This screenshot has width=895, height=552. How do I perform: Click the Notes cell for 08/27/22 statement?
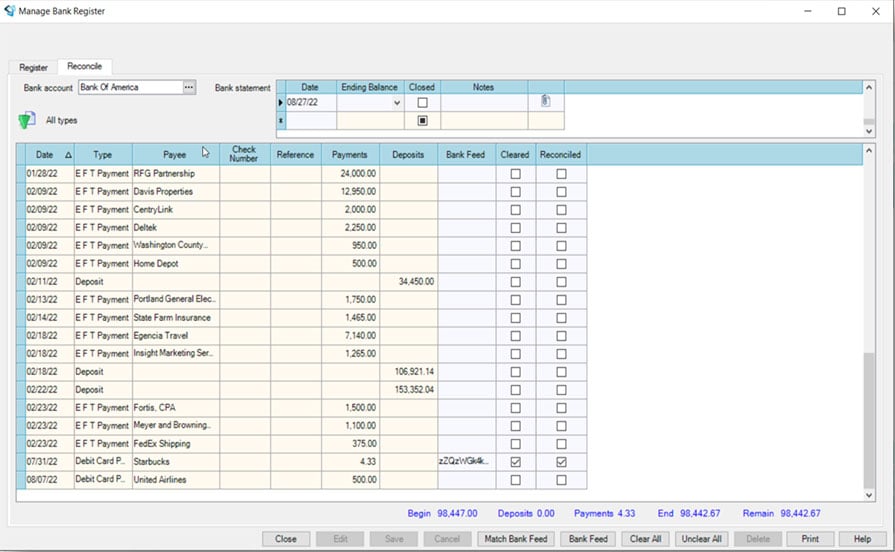(x=484, y=103)
